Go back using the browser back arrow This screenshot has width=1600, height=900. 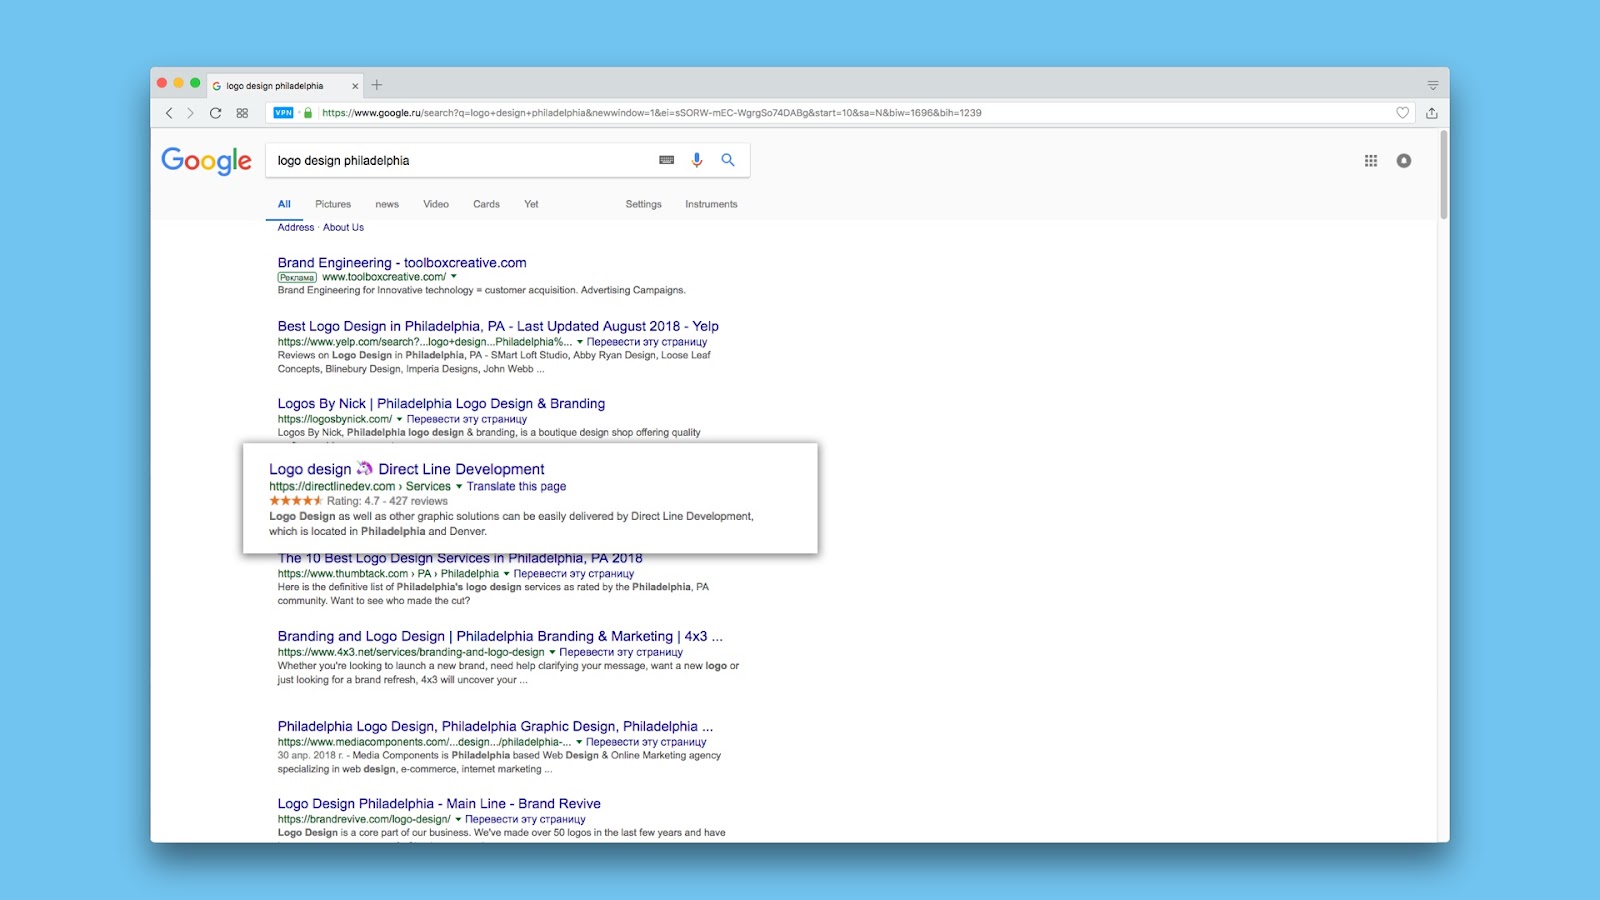tap(169, 113)
